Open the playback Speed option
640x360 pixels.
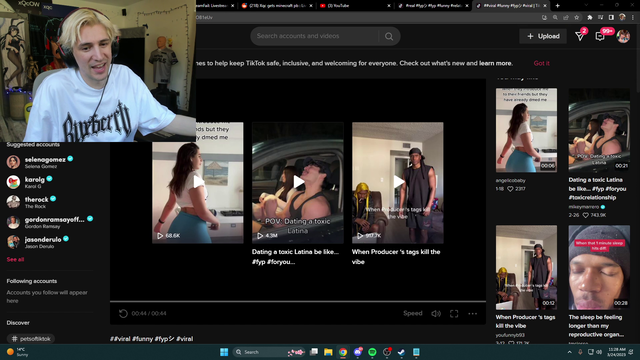413,313
